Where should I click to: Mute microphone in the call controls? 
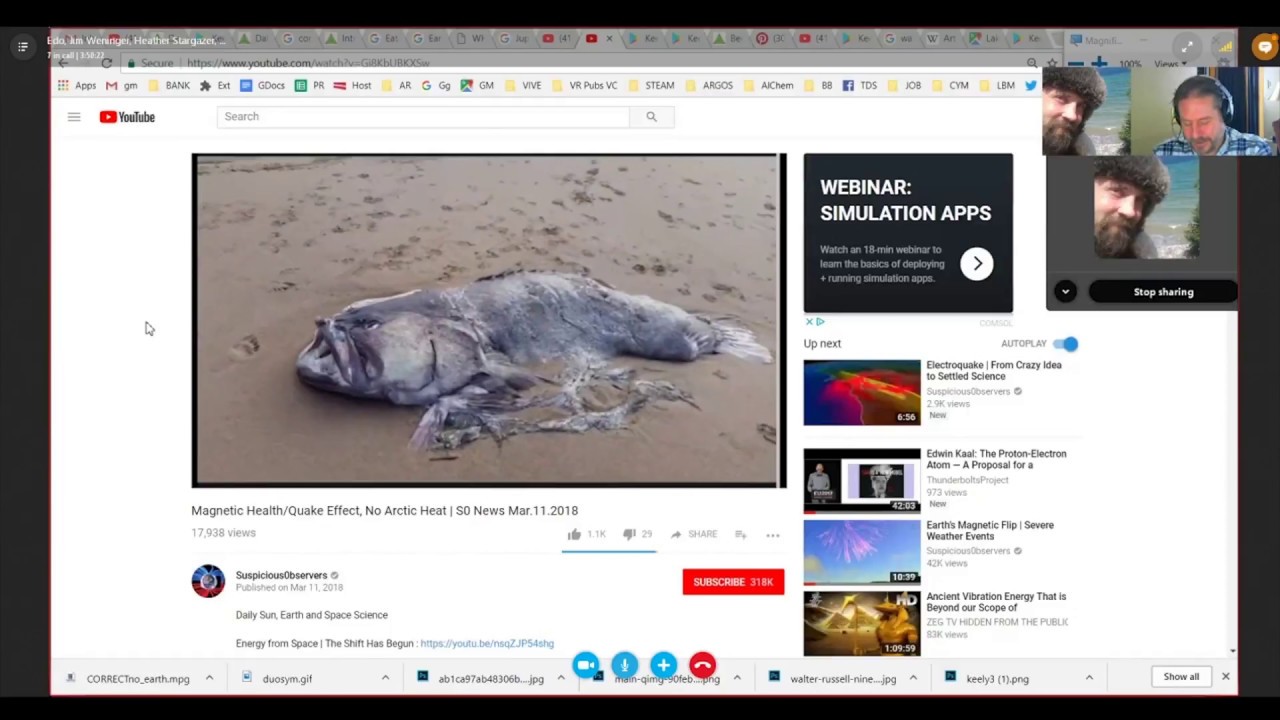624,665
